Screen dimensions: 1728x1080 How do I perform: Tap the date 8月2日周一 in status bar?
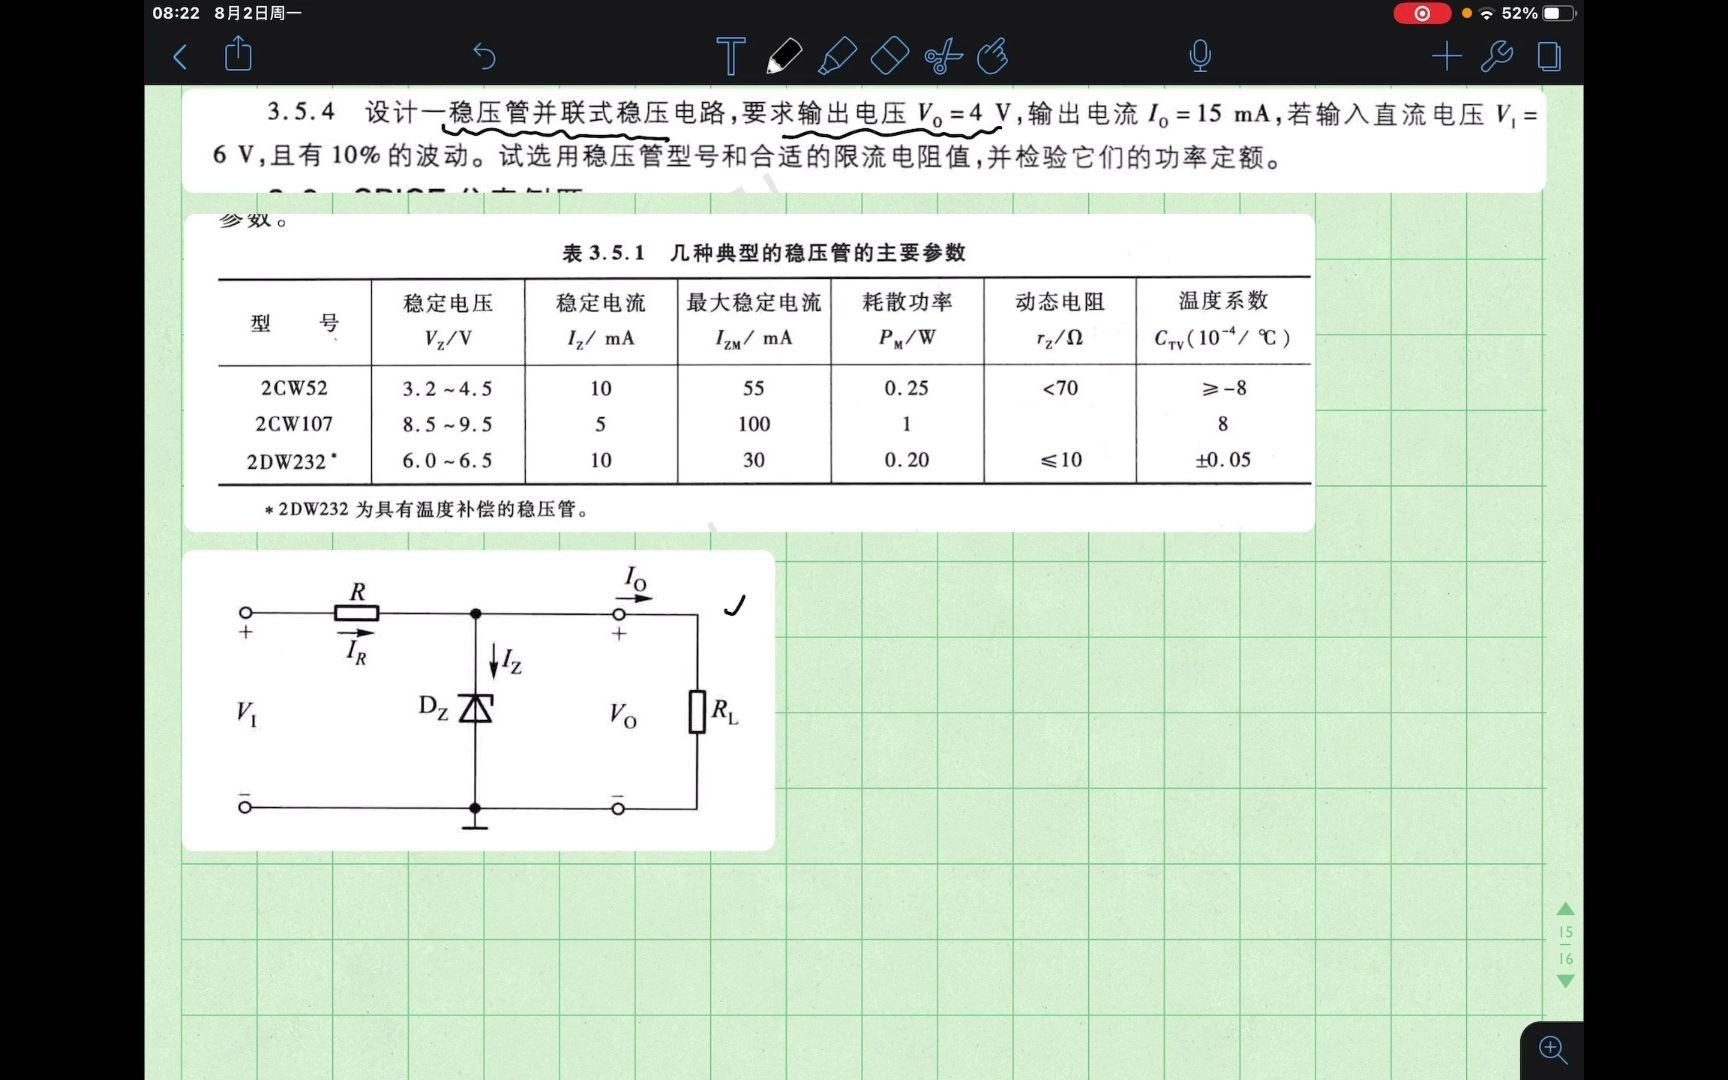[258, 13]
